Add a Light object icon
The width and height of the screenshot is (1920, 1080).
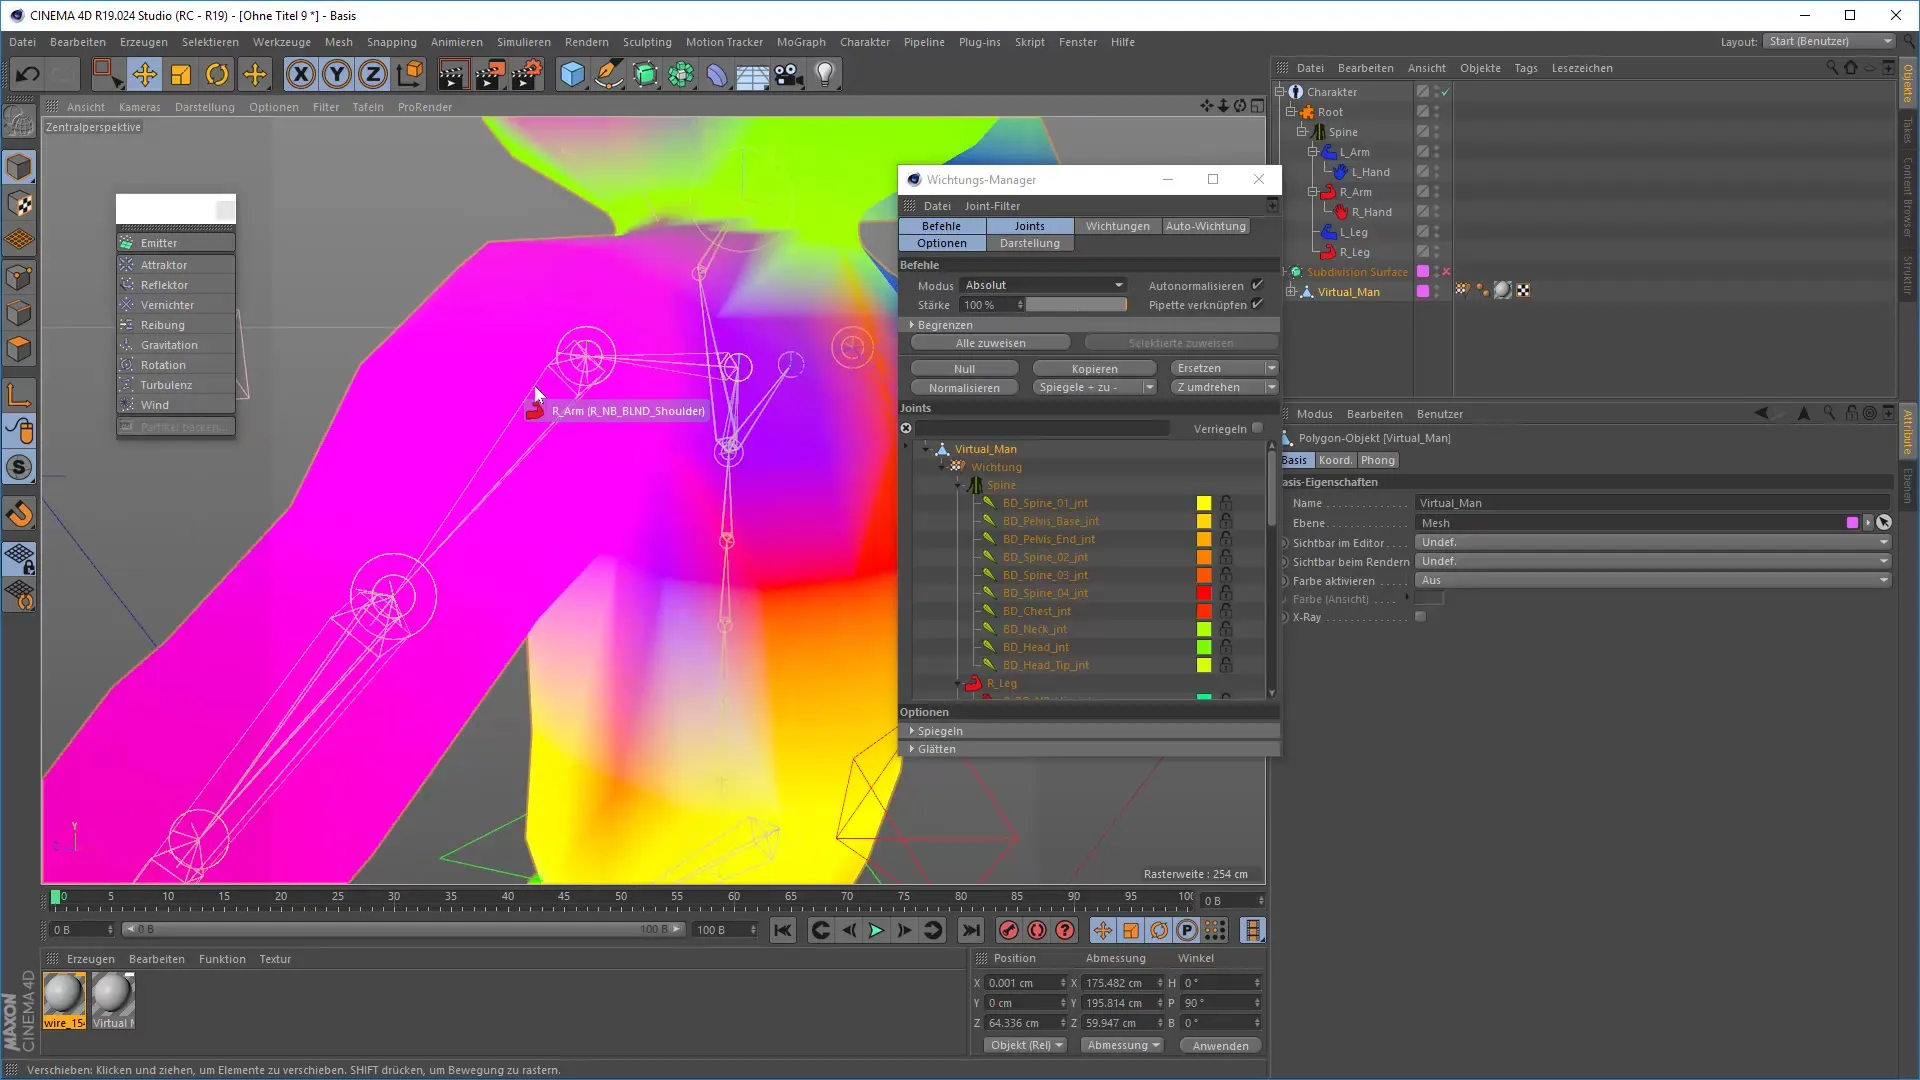[825, 74]
